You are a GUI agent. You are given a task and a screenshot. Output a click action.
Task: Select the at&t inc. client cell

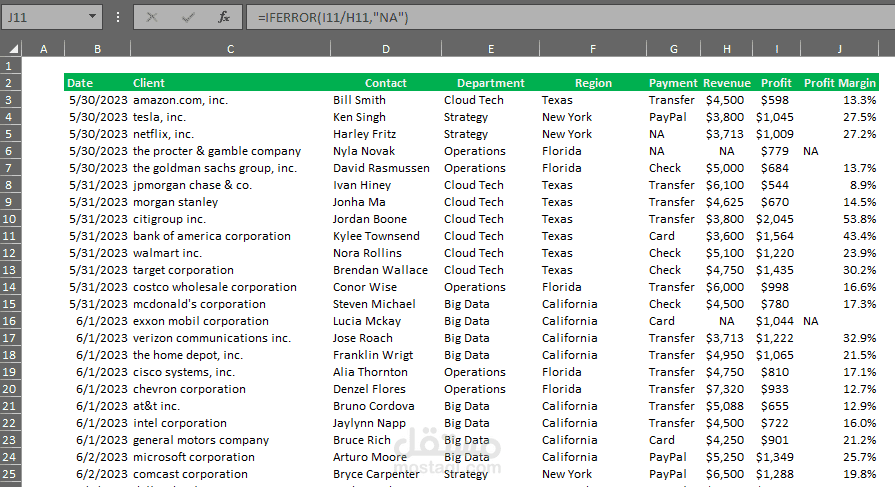point(231,406)
